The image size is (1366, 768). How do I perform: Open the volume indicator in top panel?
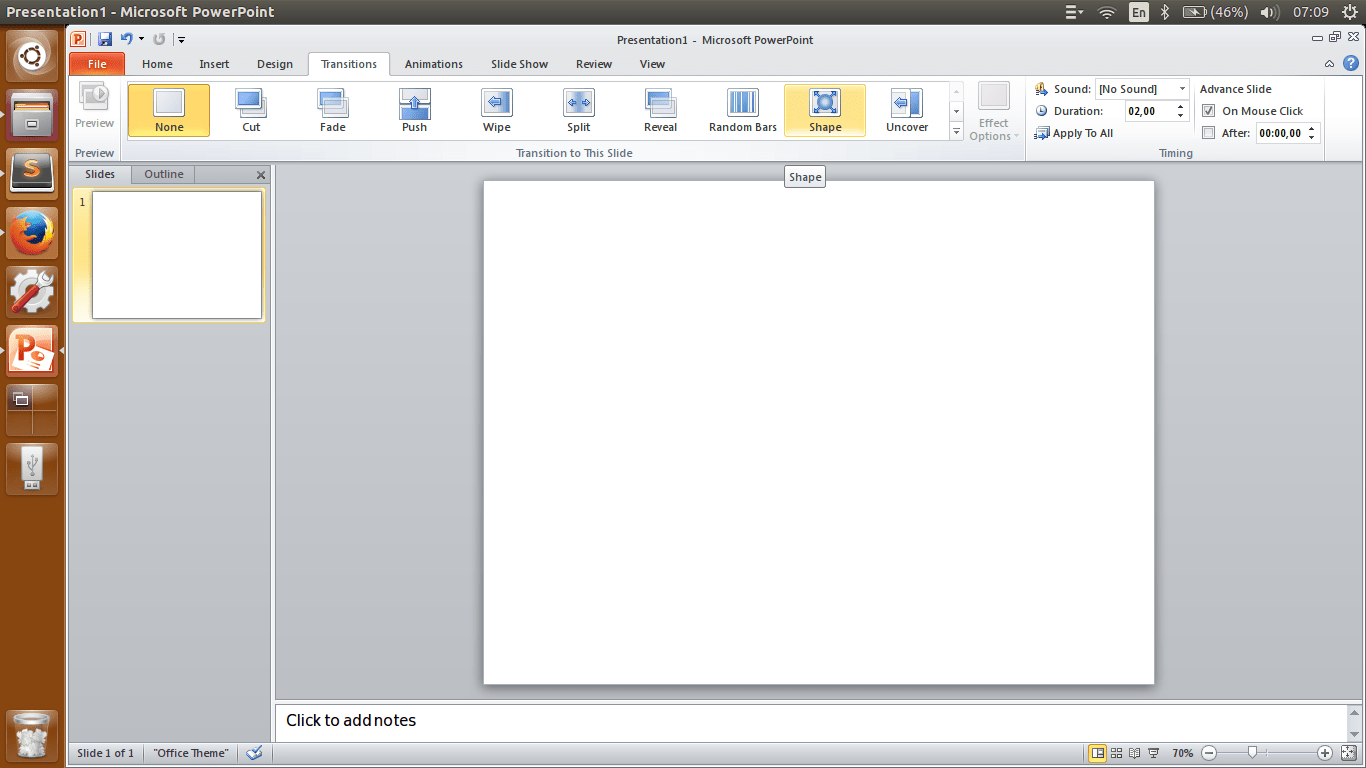point(1269,12)
